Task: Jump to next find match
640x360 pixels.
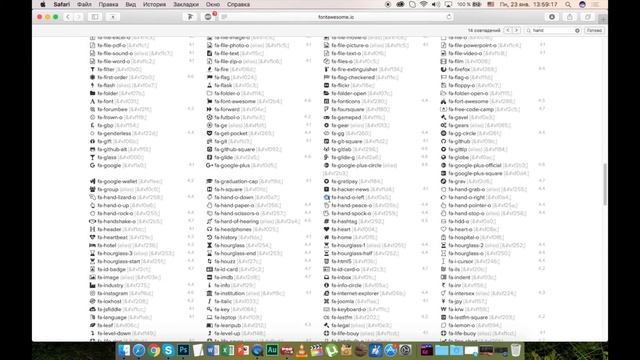Action: coord(516,31)
